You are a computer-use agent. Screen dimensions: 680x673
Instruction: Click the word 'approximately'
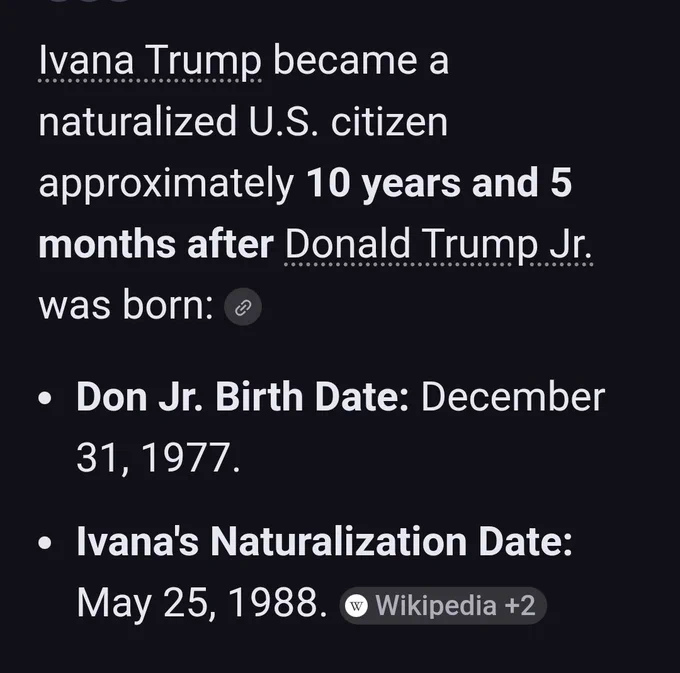[166, 184]
